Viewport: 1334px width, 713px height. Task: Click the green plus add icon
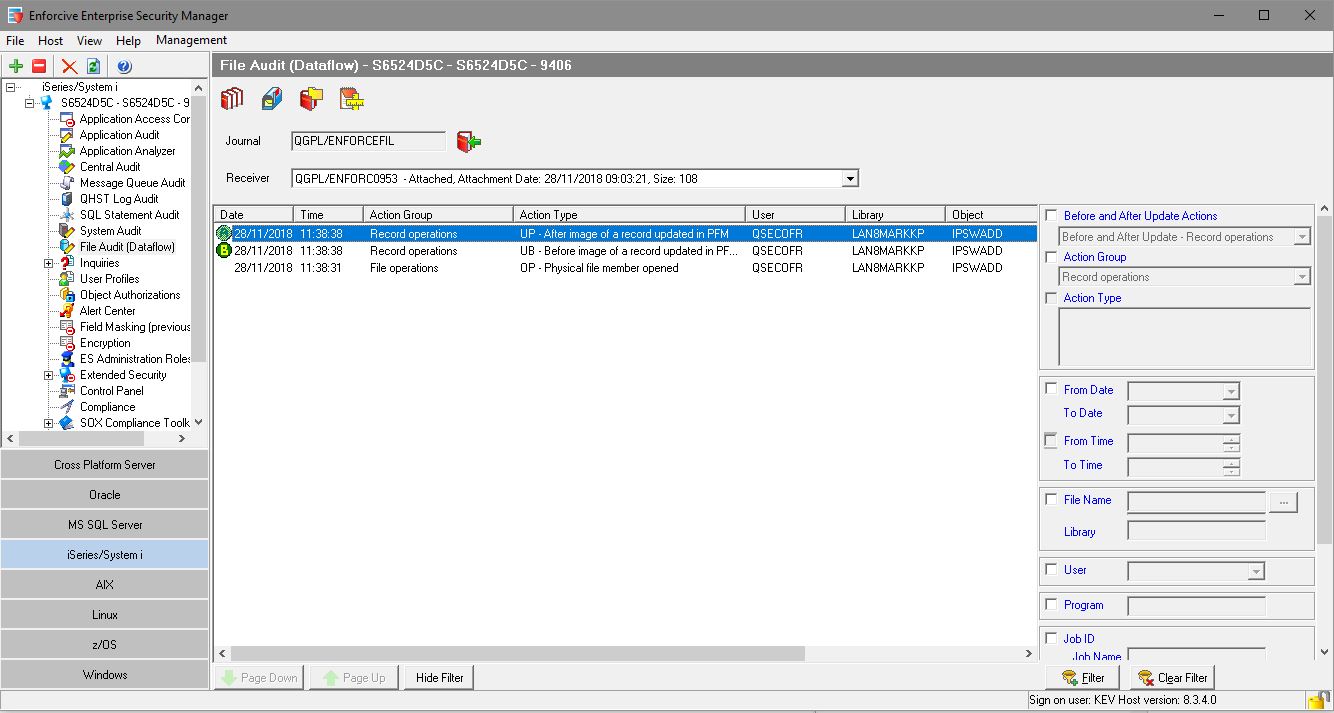[x=16, y=66]
